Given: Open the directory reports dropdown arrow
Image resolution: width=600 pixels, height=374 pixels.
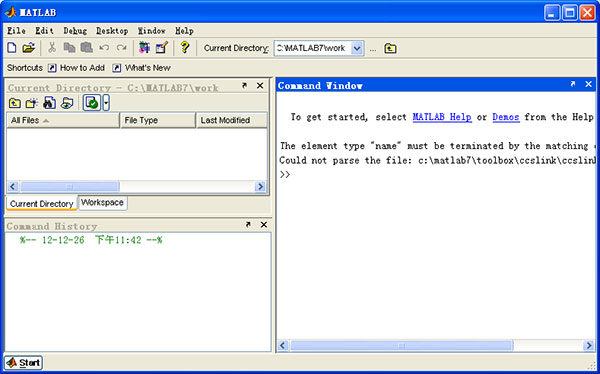Looking at the screenshot, I should pos(106,103).
